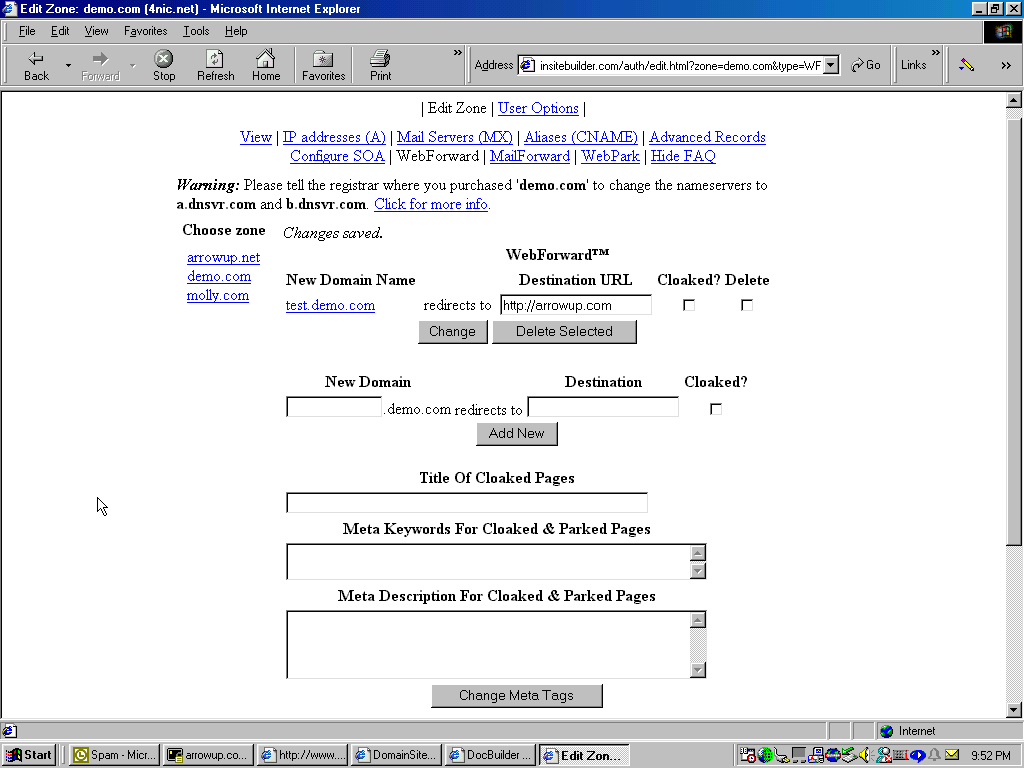Focus the Meta Keywords text area

(x=488, y=562)
